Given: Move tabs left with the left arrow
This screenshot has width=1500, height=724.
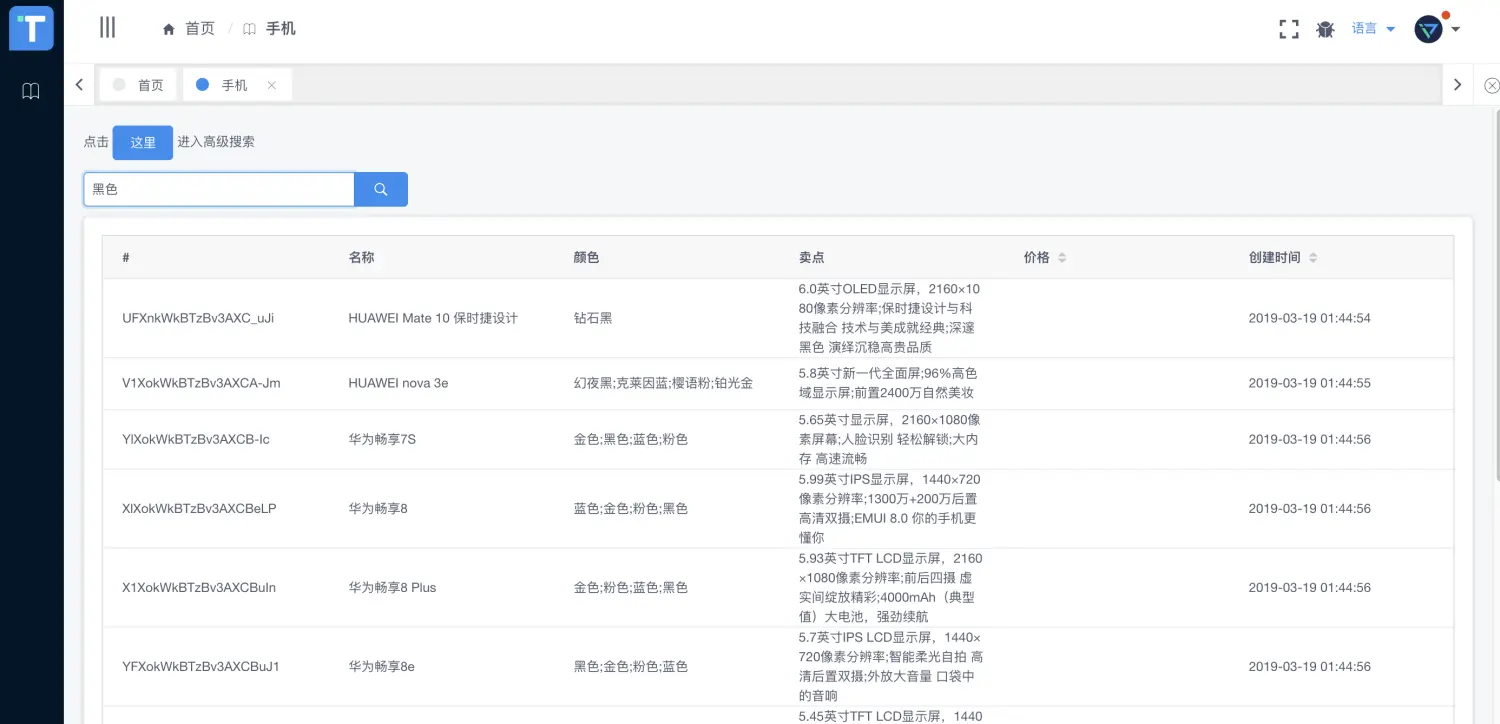Looking at the screenshot, I should [79, 85].
